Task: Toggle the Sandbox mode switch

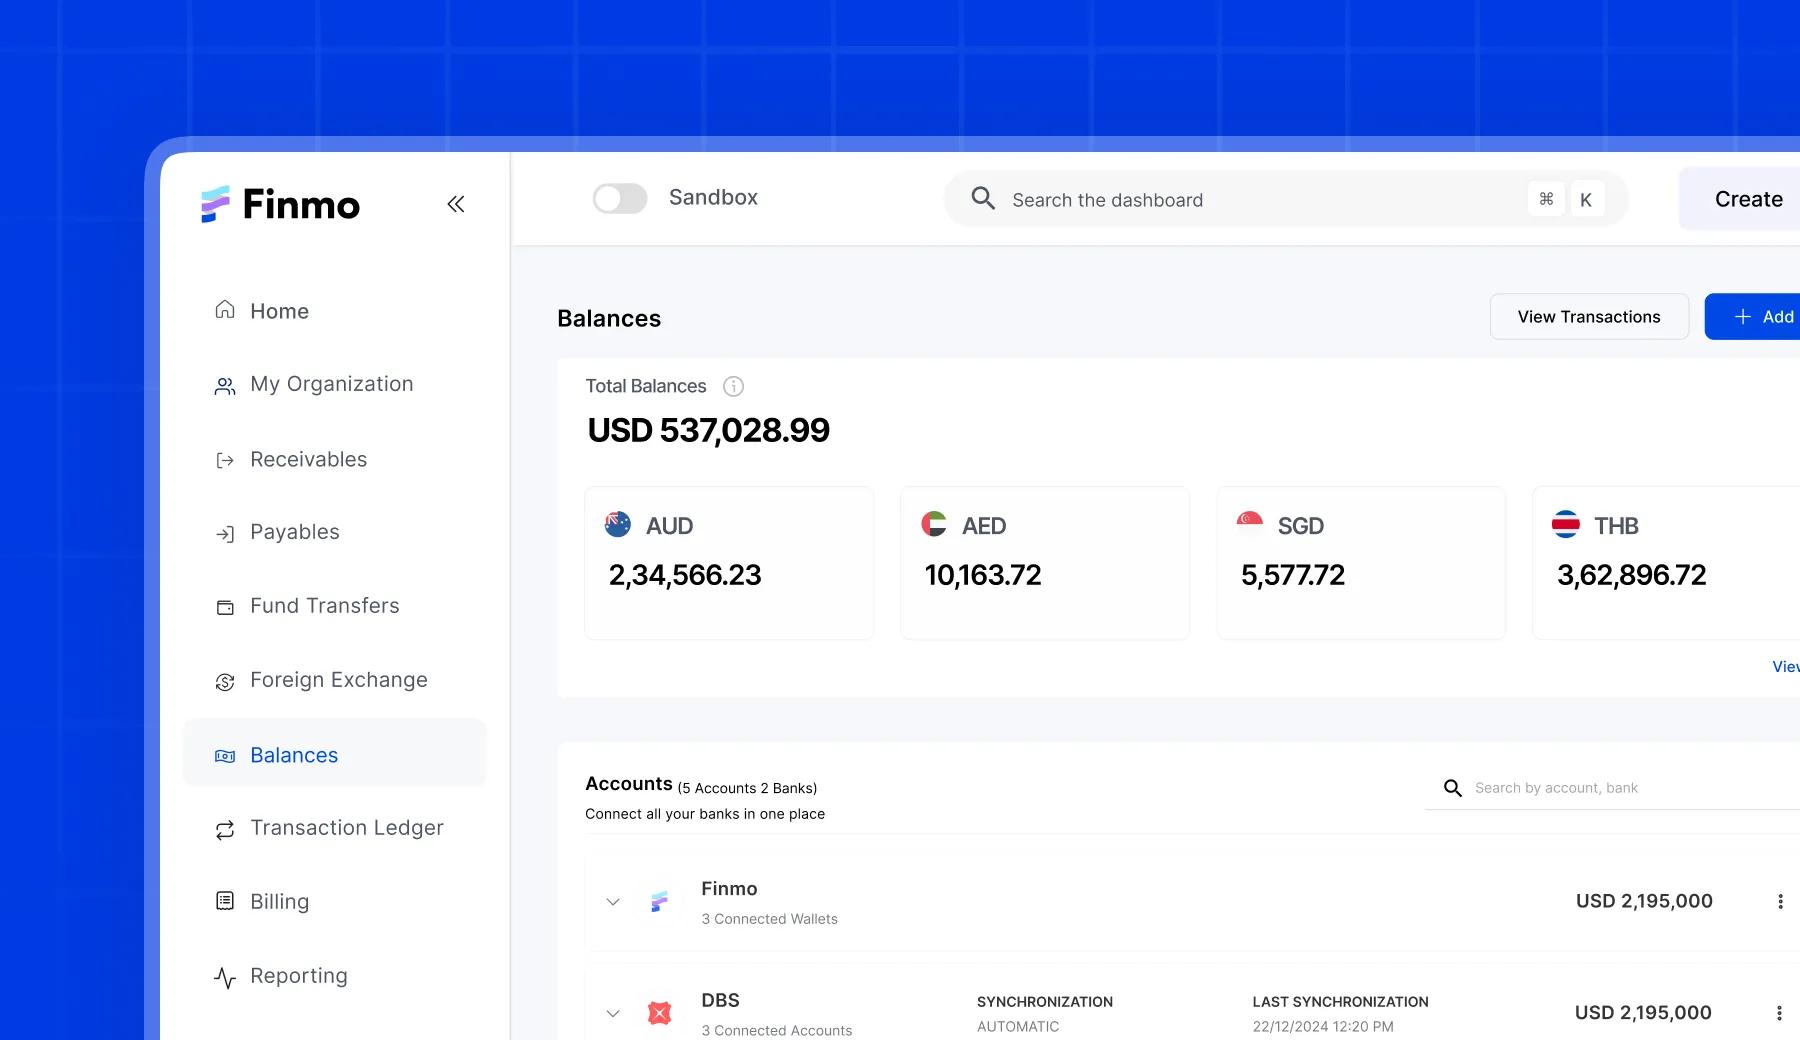Action: click(620, 198)
